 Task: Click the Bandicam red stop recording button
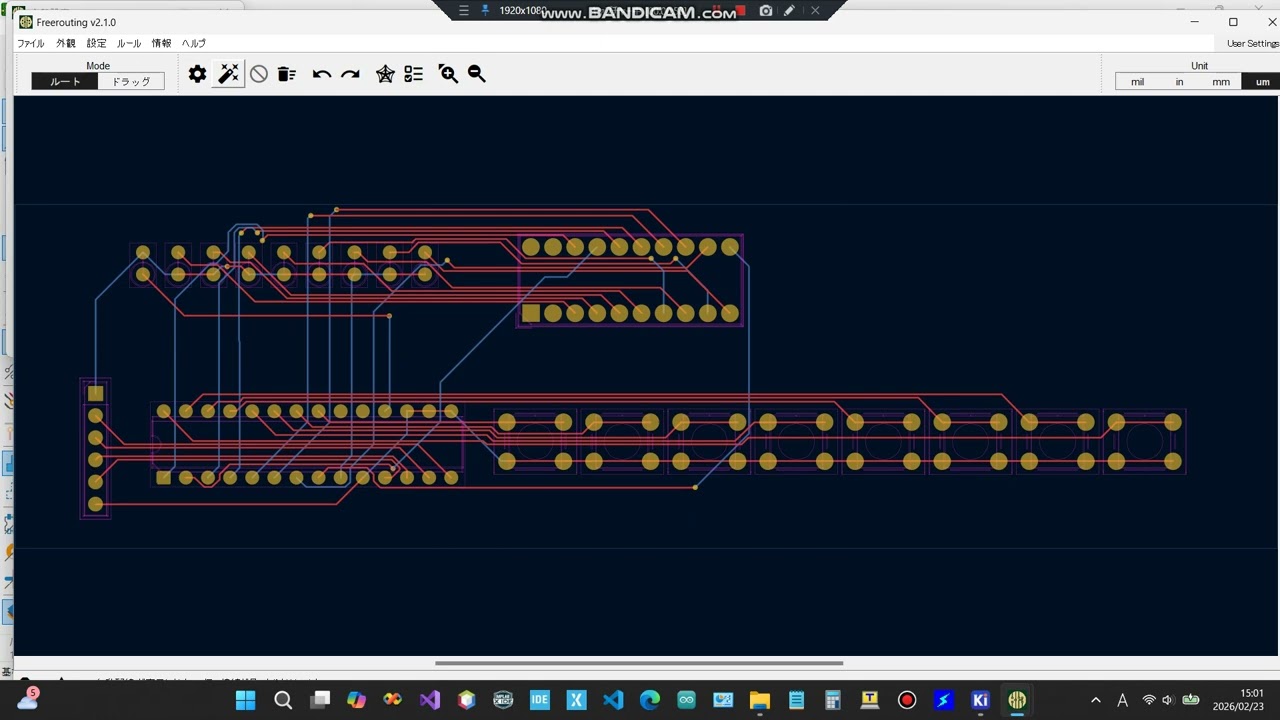tap(741, 10)
